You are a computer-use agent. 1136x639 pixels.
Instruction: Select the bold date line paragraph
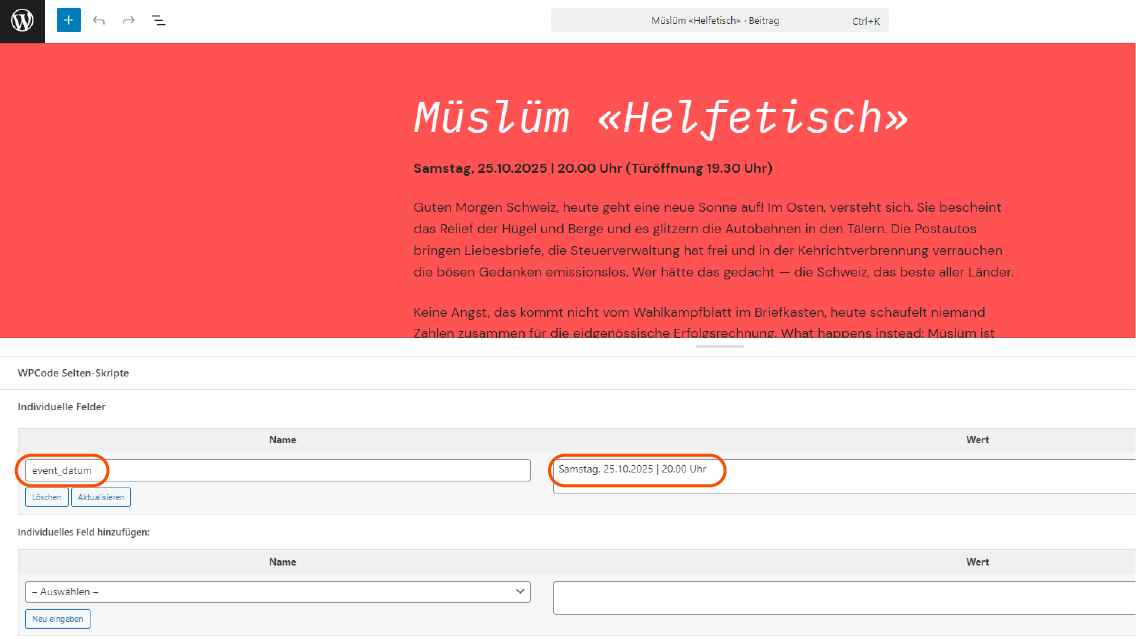click(x=592, y=168)
